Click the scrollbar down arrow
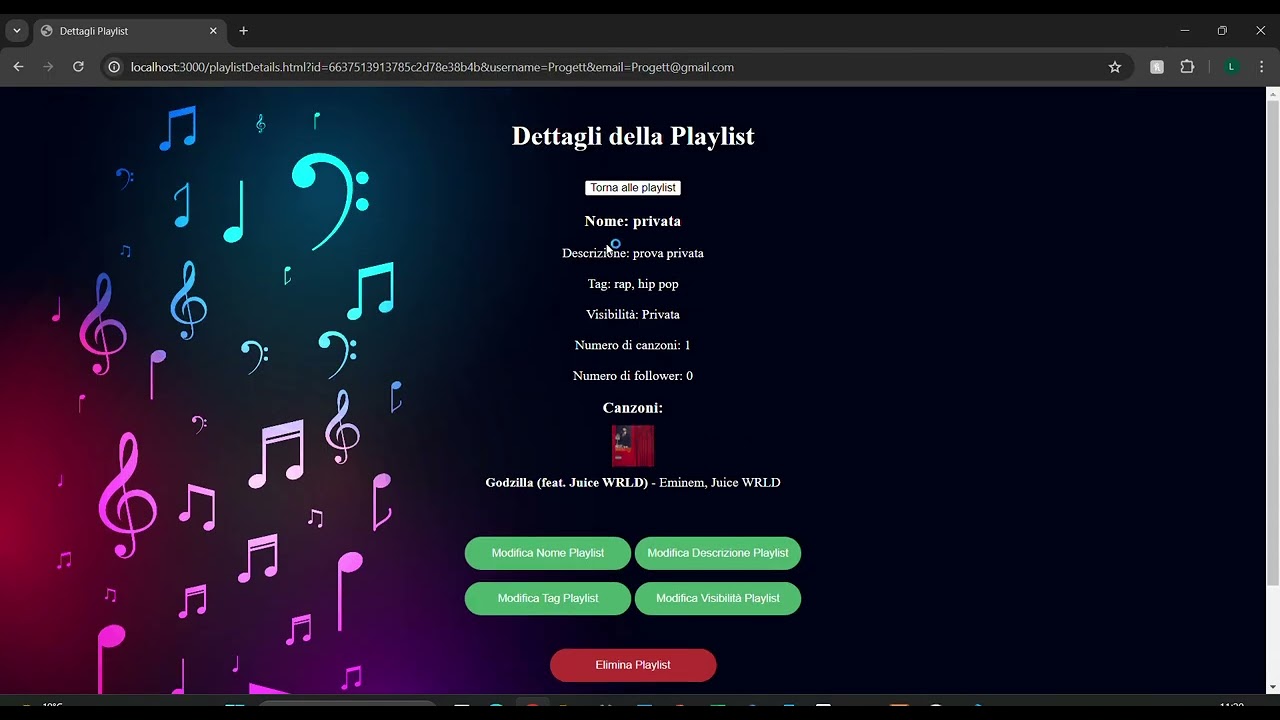 point(1273,687)
